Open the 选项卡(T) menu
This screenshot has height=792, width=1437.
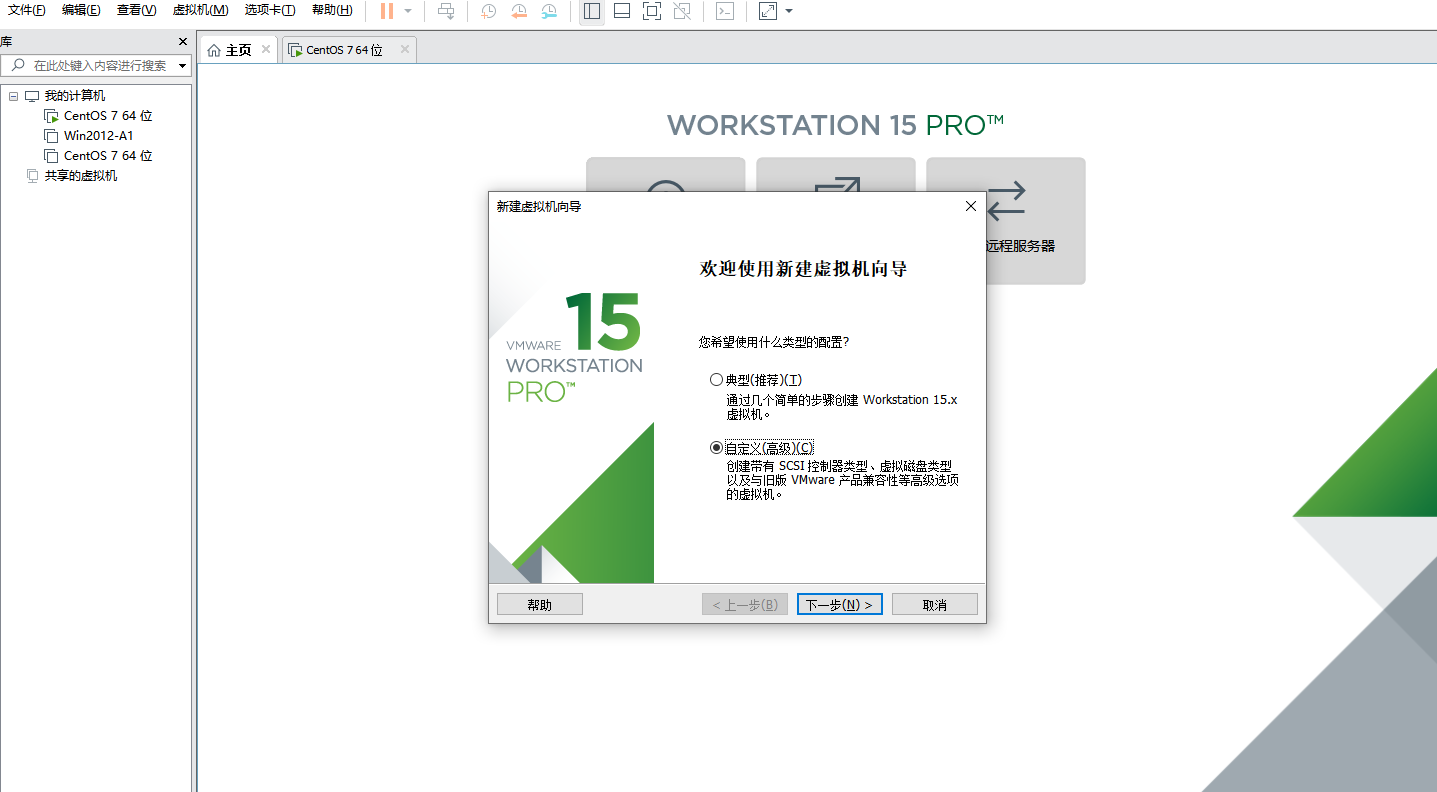[270, 10]
